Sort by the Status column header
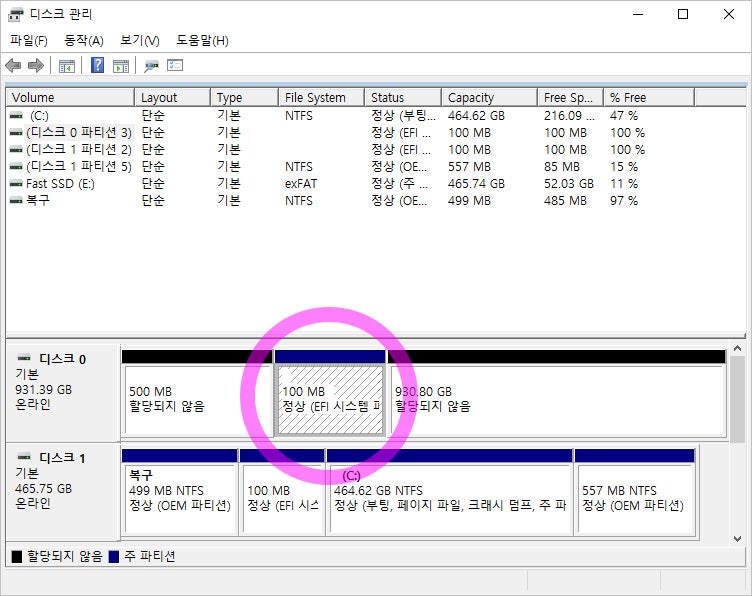The image size is (752, 596). (403, 97)
